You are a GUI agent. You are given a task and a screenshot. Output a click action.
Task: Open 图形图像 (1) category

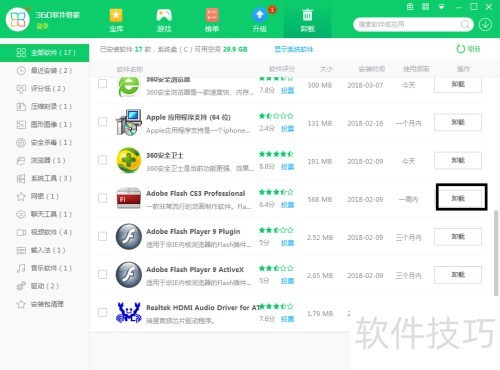point(44,125)
